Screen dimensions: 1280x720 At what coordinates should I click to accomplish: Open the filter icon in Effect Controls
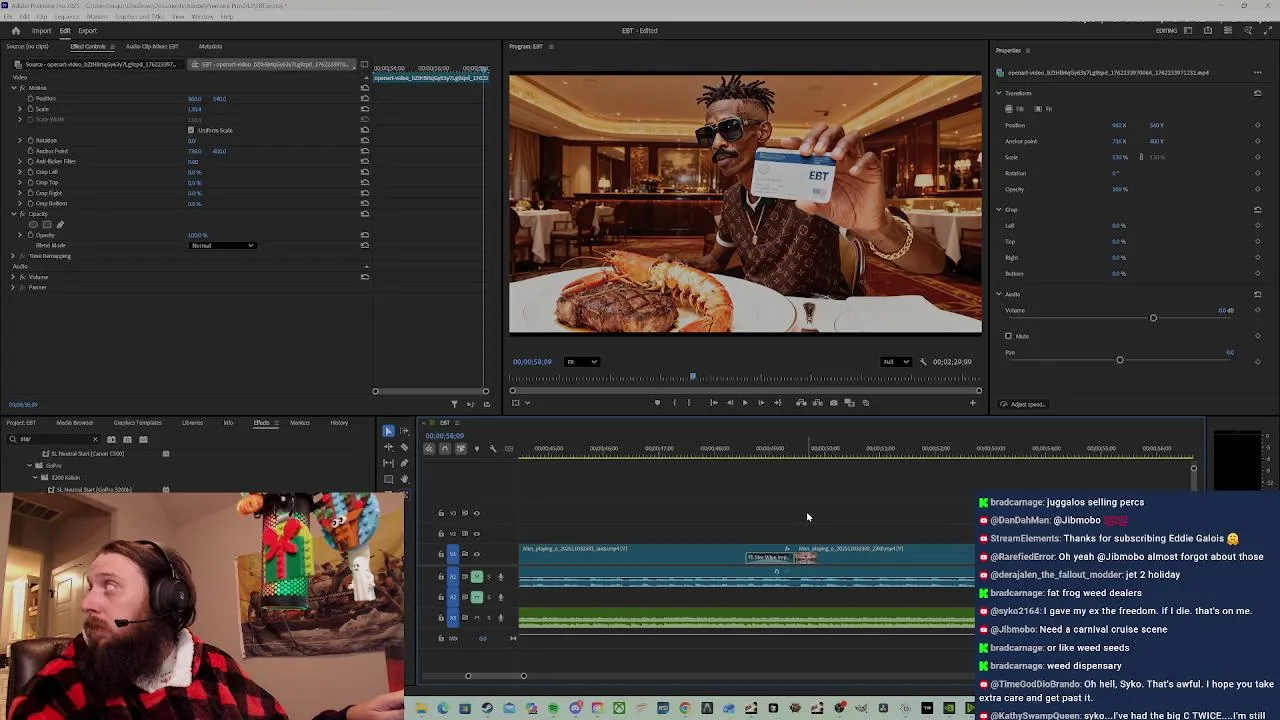click(454, 404)
